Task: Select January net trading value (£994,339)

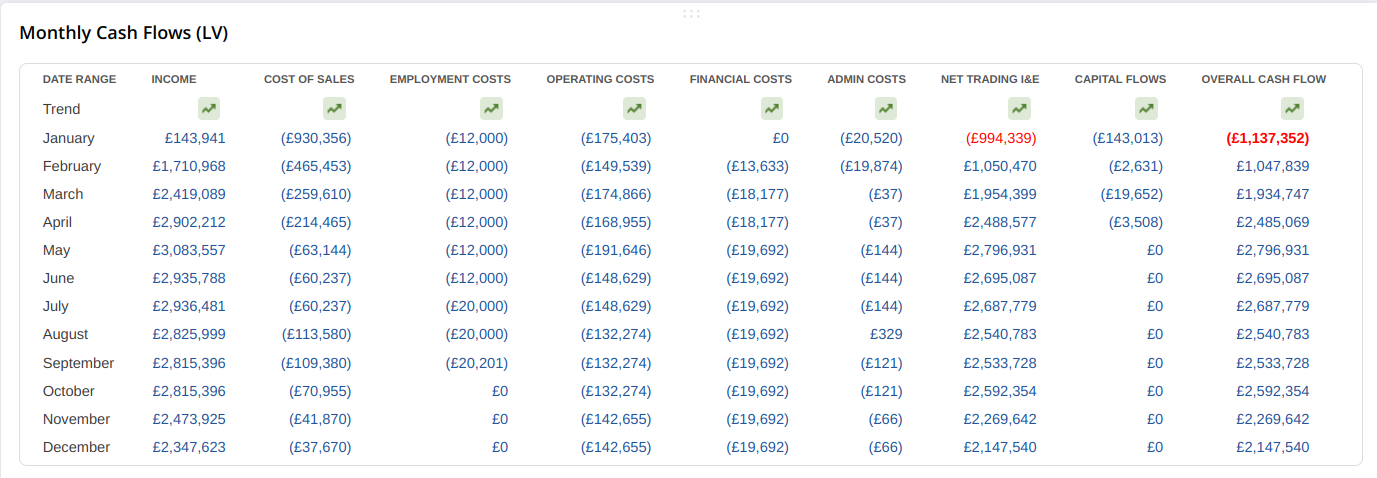Action: [1001, 138]
